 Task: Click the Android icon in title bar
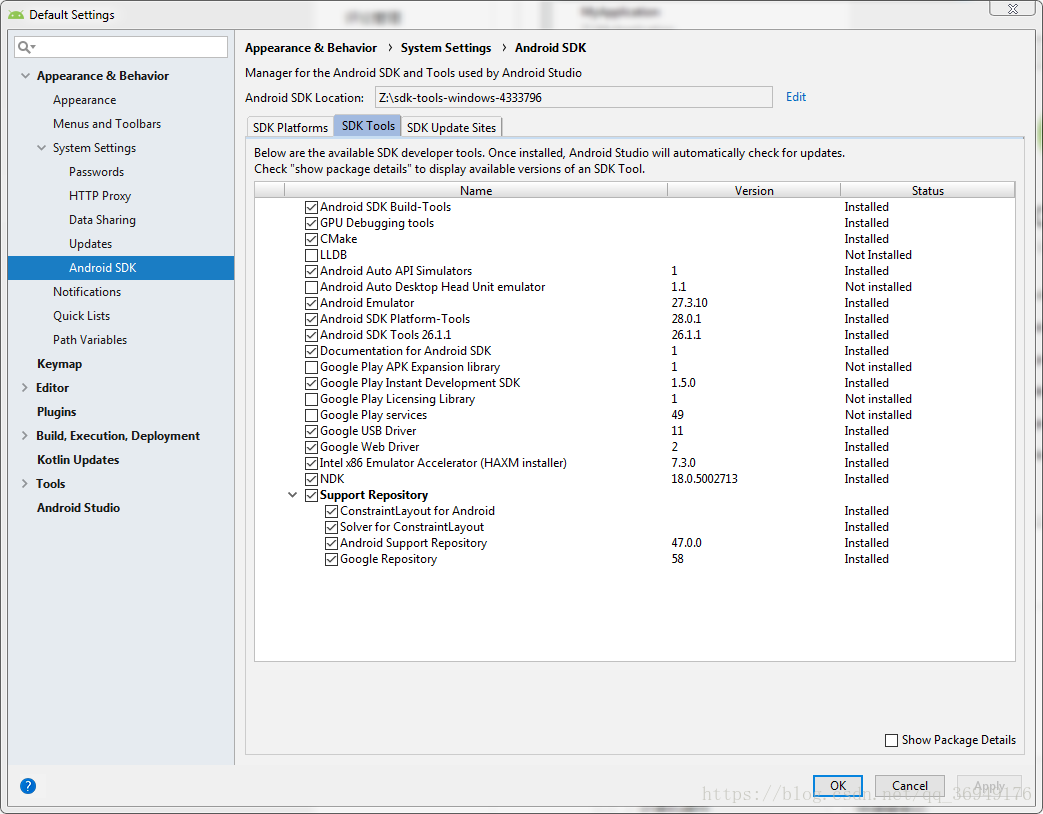coord(16,15)
